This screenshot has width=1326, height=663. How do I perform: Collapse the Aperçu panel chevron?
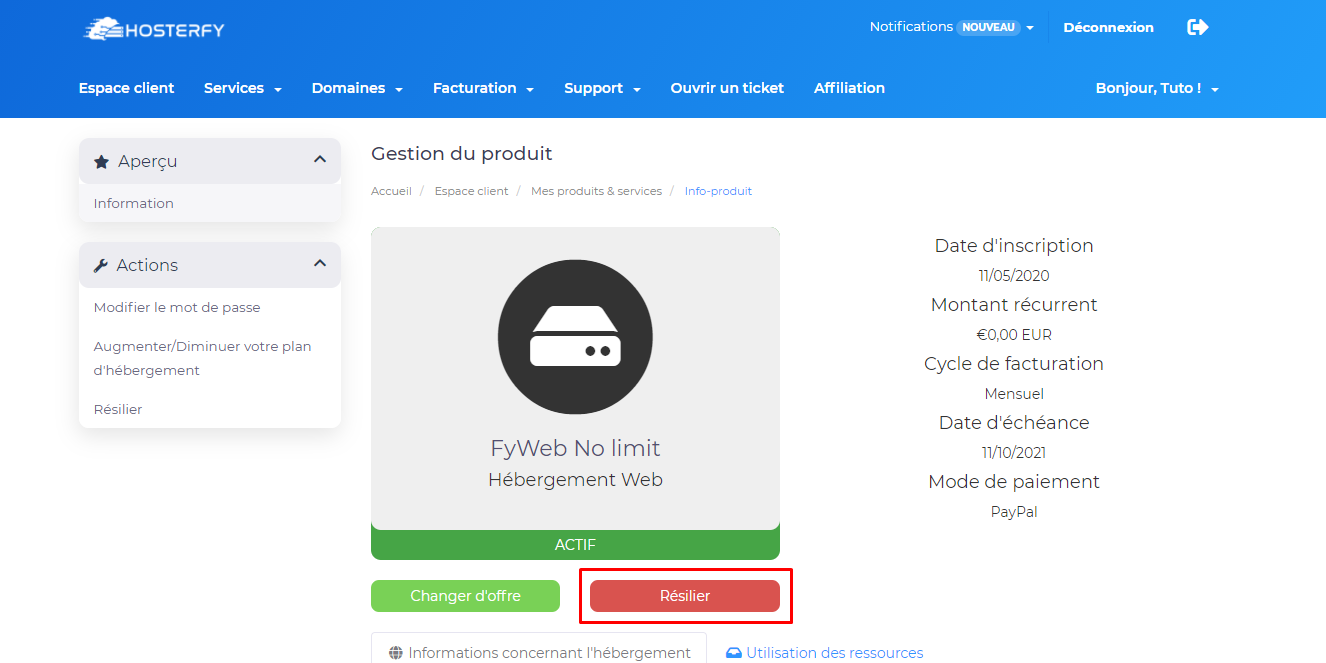click(x=320, y=159)
